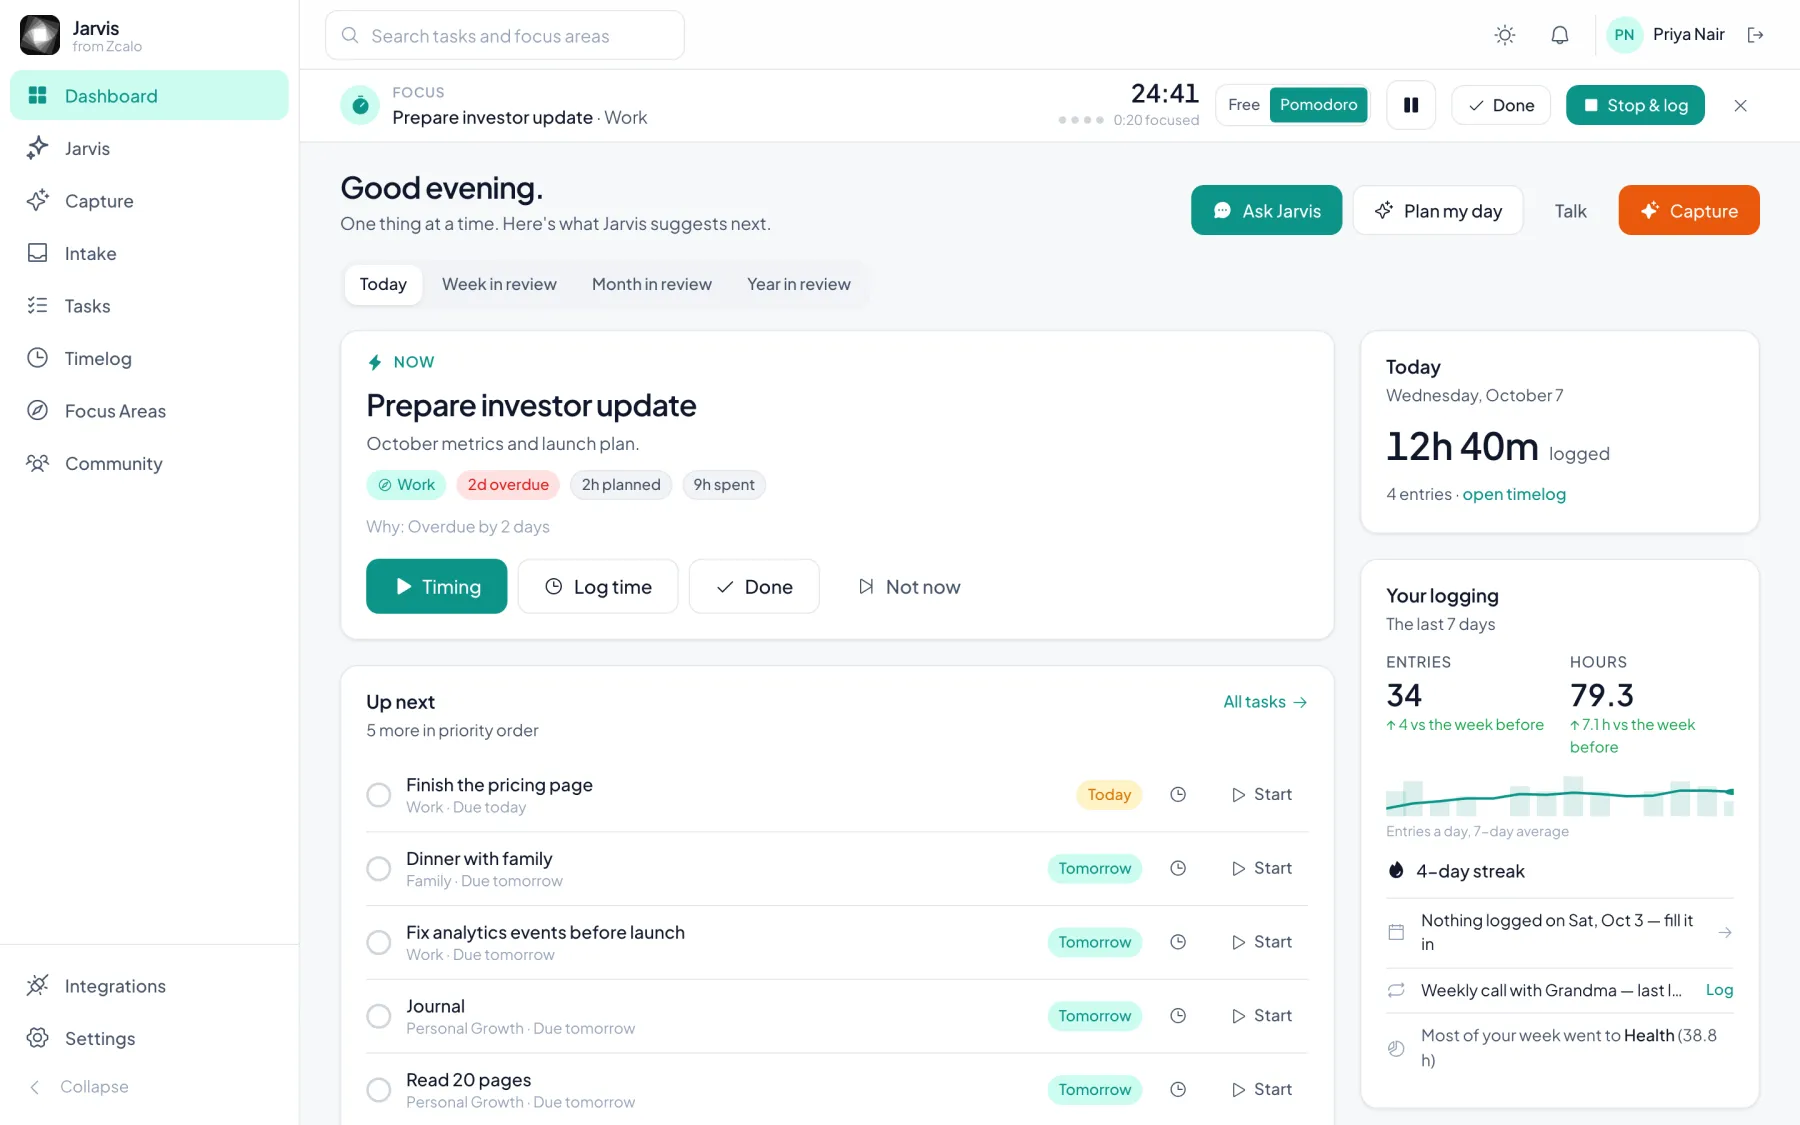Select the Today tab
Viewport: 1800px width, 1125px height.
tap(383, 284)
